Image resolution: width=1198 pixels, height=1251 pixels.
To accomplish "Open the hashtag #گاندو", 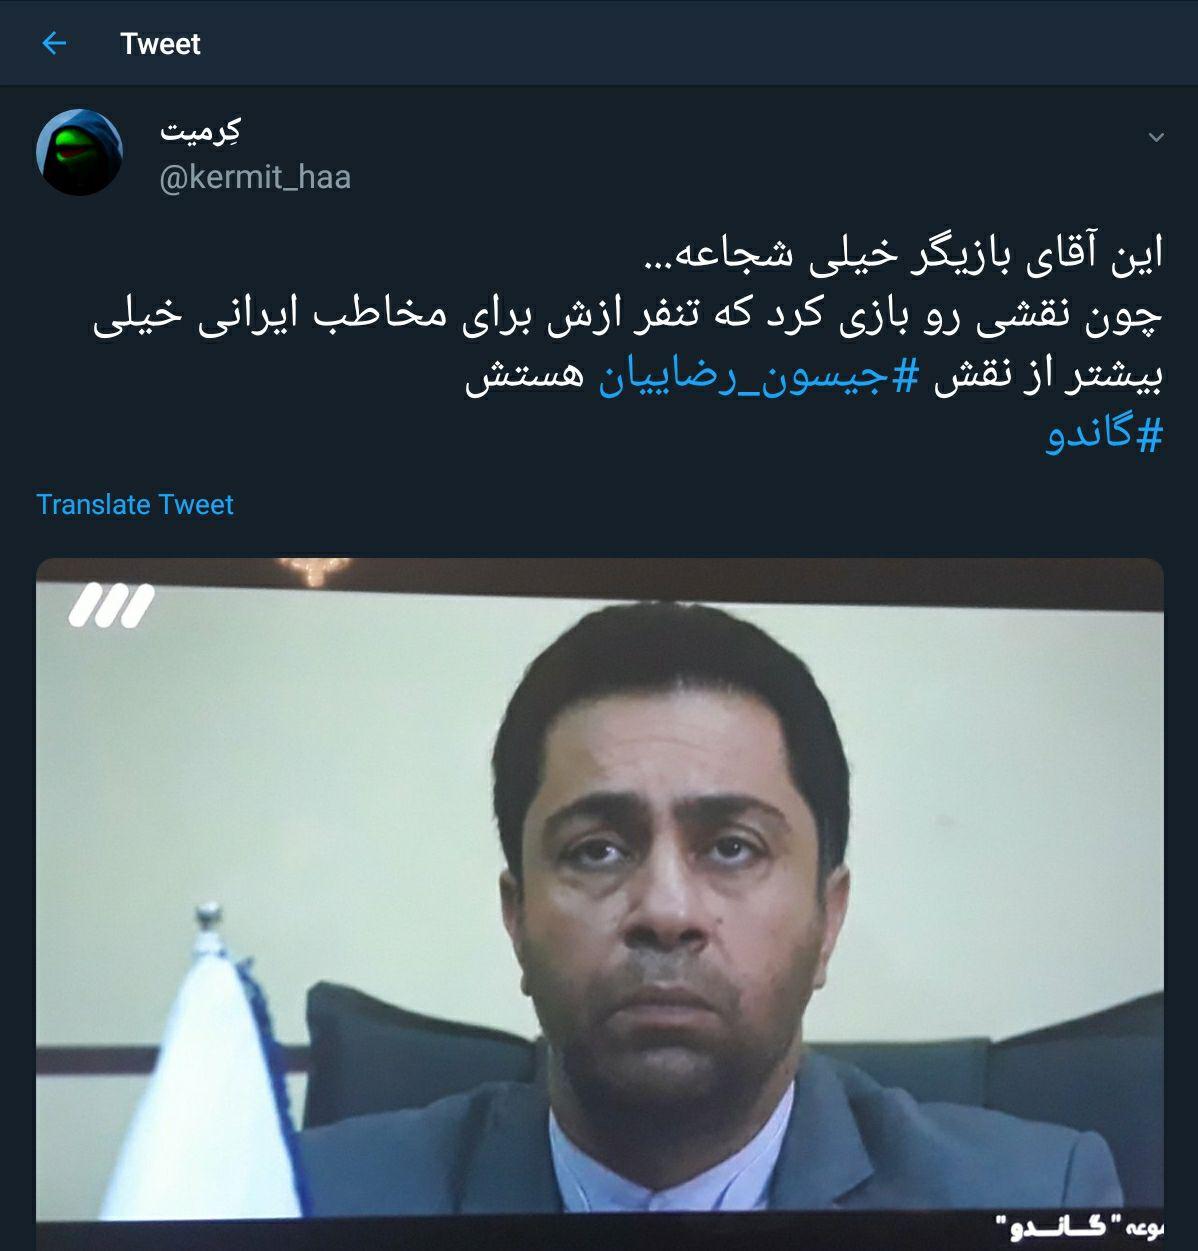I will (x=1105, y=436).
